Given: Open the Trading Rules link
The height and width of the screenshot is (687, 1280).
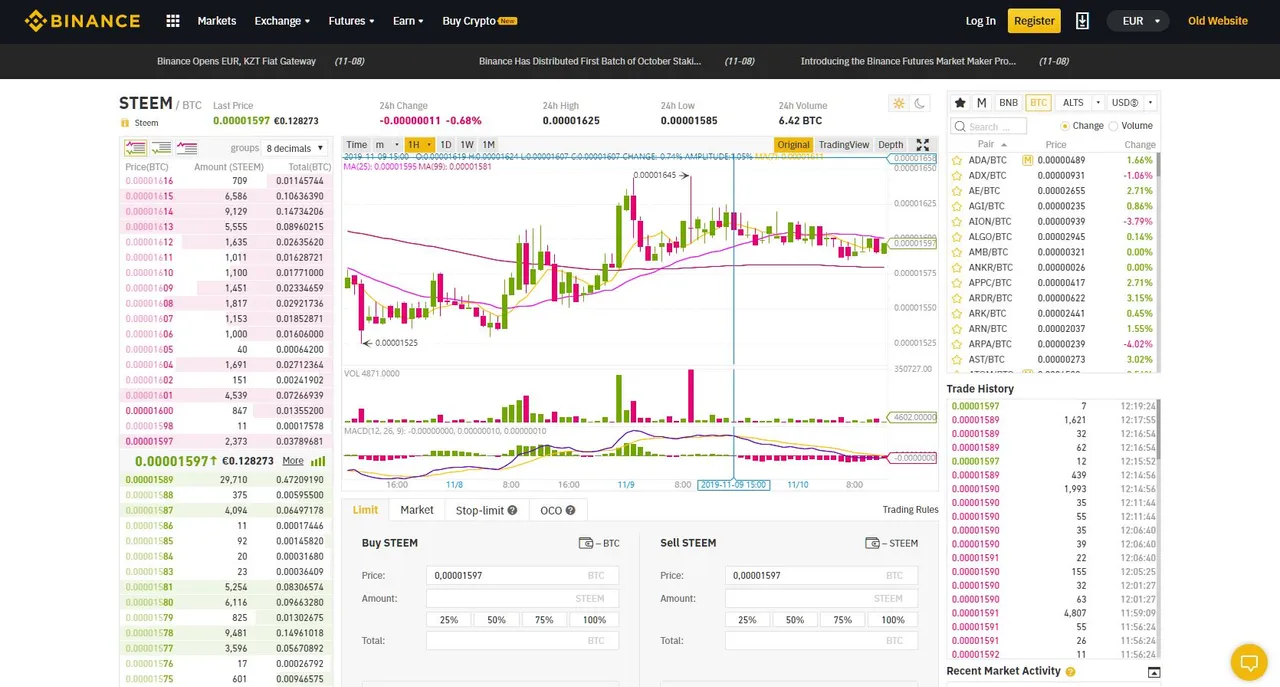Looking at the screenshot, I should (910, 510).
